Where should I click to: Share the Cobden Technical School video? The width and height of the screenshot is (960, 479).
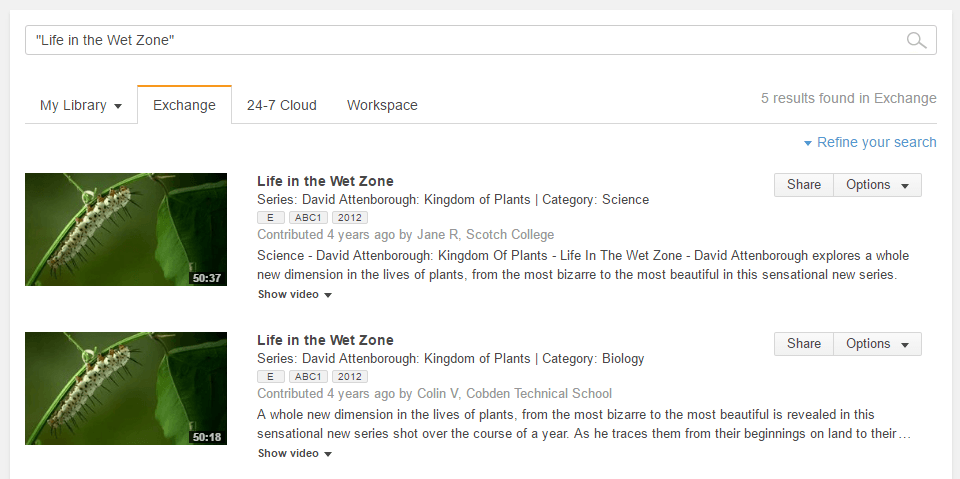pyautogui.click(x=803, y=343)
